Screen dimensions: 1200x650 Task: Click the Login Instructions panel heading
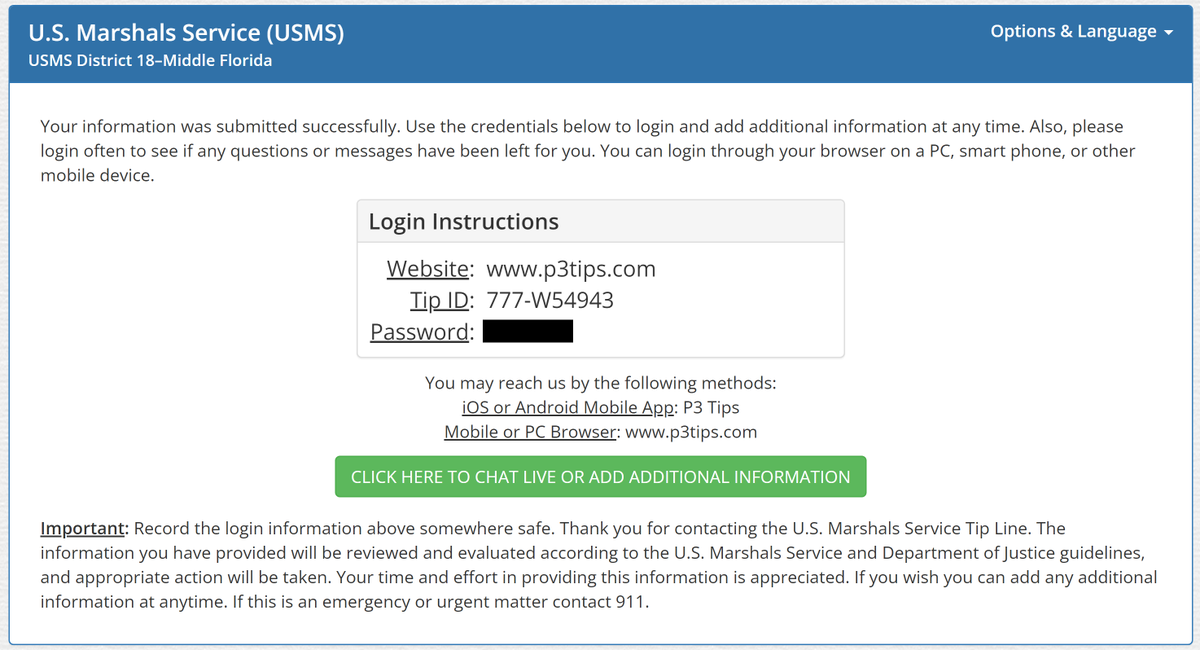tap(464, 222)
